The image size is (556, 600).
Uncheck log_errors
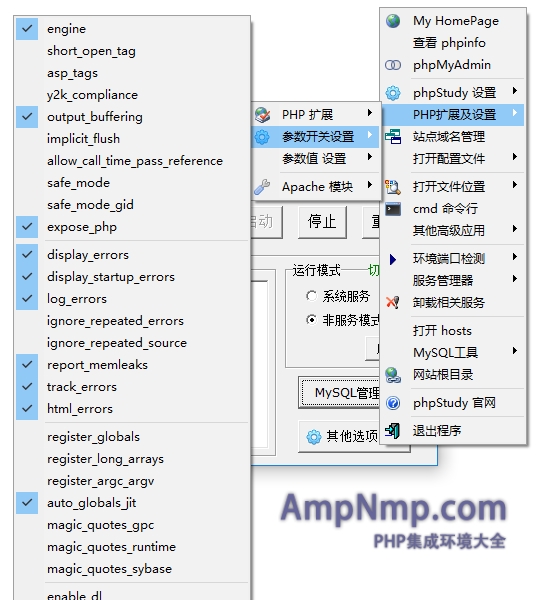tap(132, 299)
